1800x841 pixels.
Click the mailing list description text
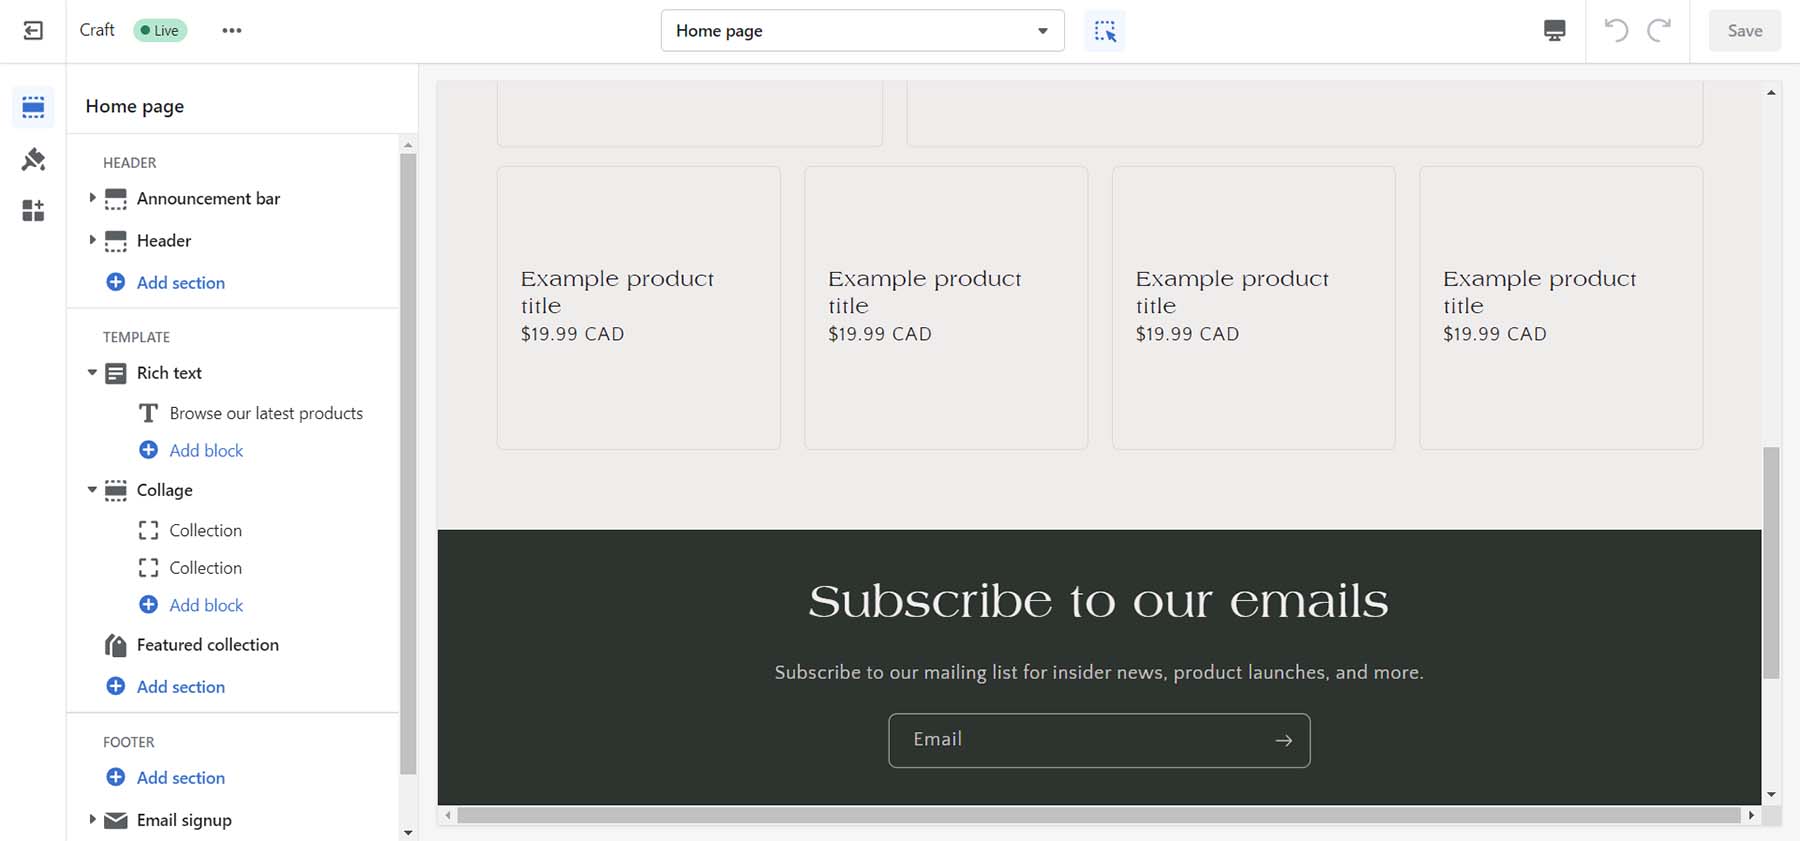pyautogui.click(x=1099, y=673)
